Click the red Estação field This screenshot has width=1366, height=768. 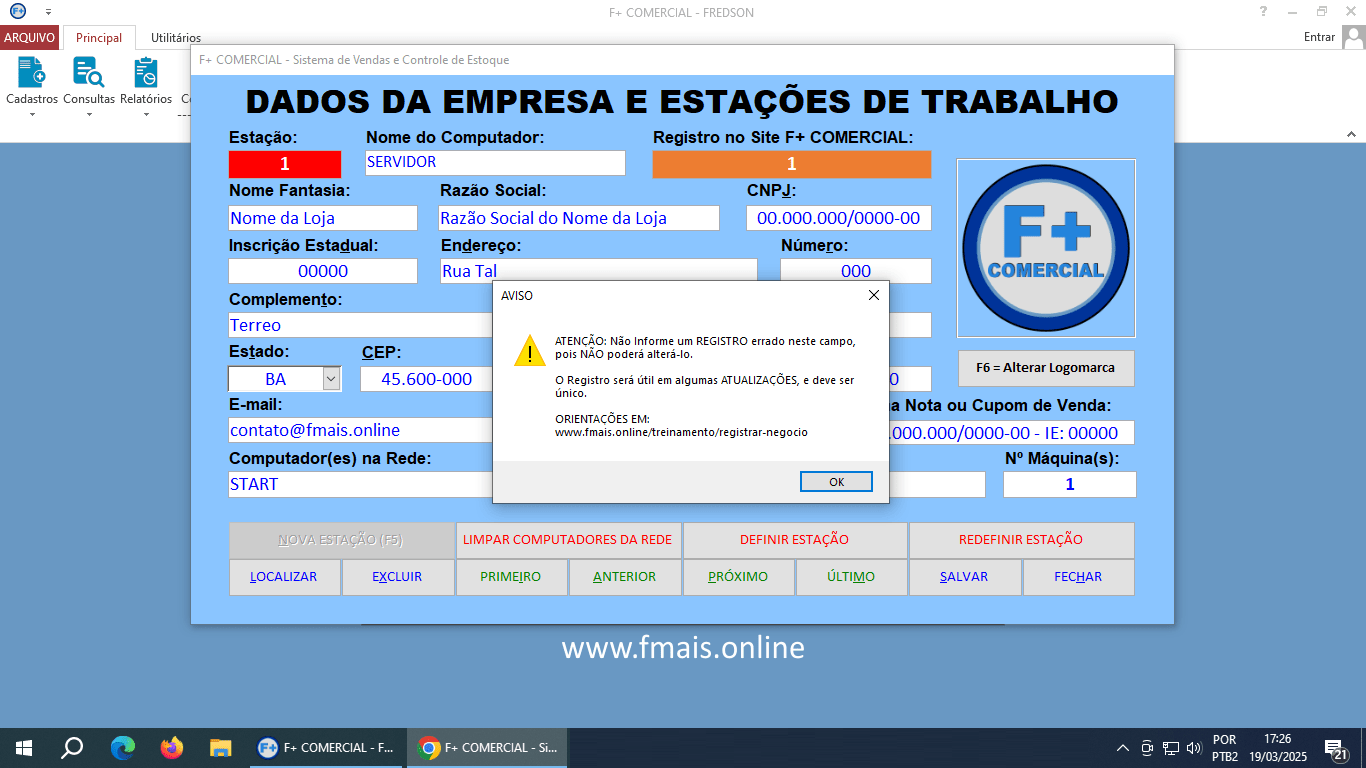285,164
